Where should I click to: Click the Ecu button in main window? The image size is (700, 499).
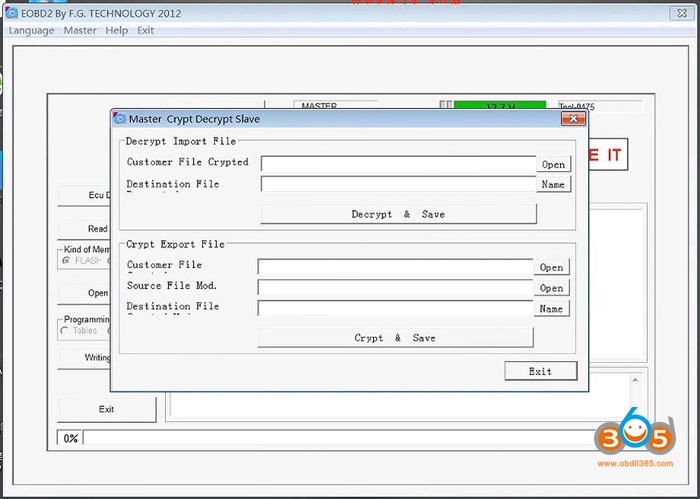(x=84, y=195)
